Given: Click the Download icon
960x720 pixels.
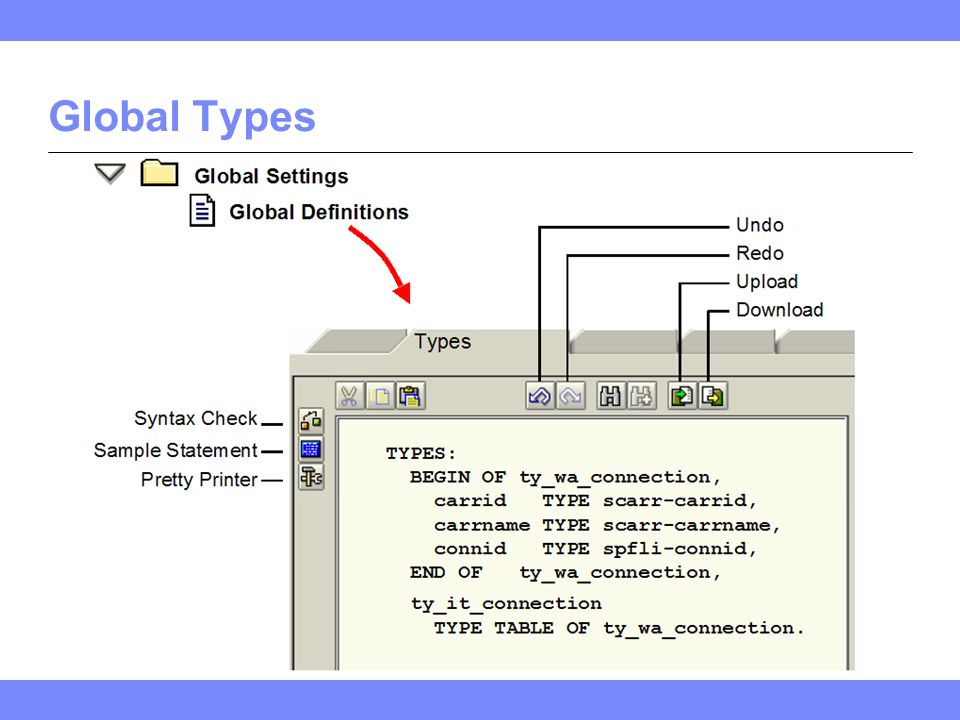Looking at the screenshot, I should point(713,396).
